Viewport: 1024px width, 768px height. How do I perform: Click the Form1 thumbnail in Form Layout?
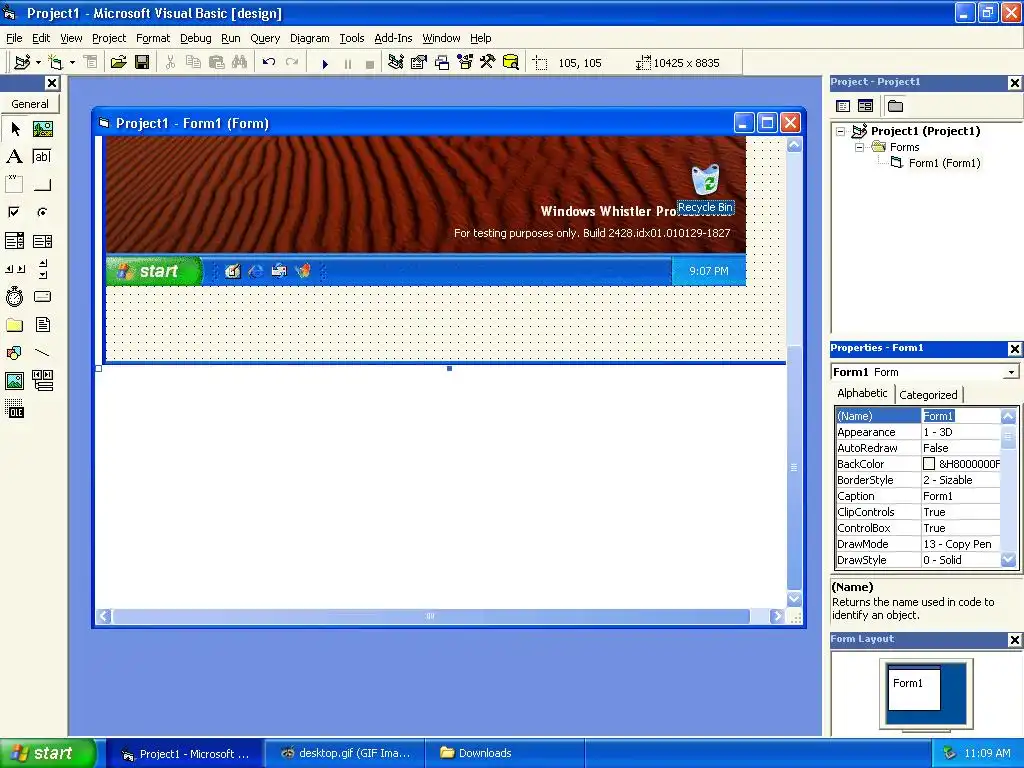tap(914, 688)
